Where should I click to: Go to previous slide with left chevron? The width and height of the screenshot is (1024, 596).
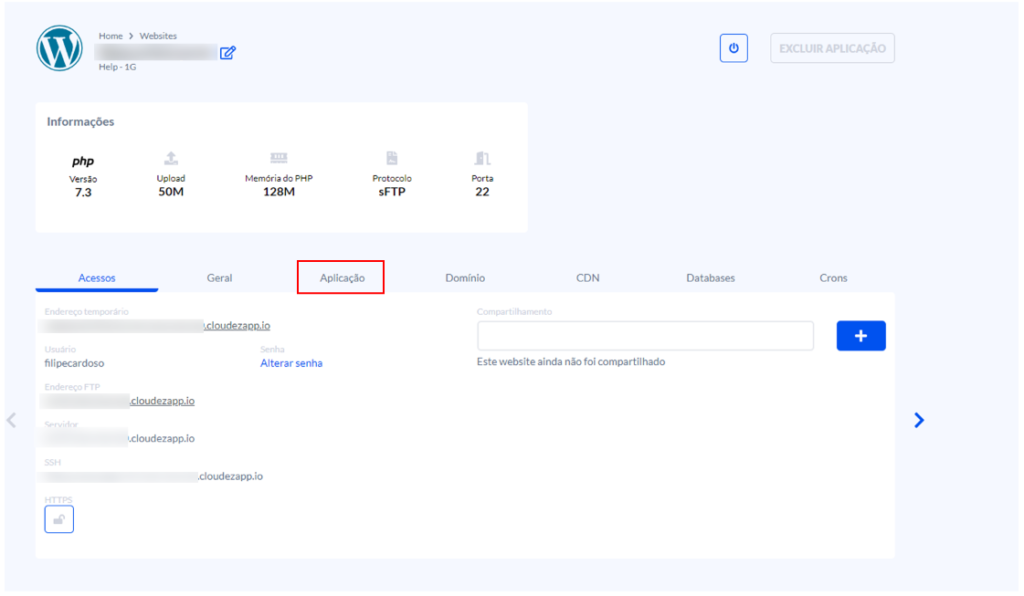(x=12, y=421)
